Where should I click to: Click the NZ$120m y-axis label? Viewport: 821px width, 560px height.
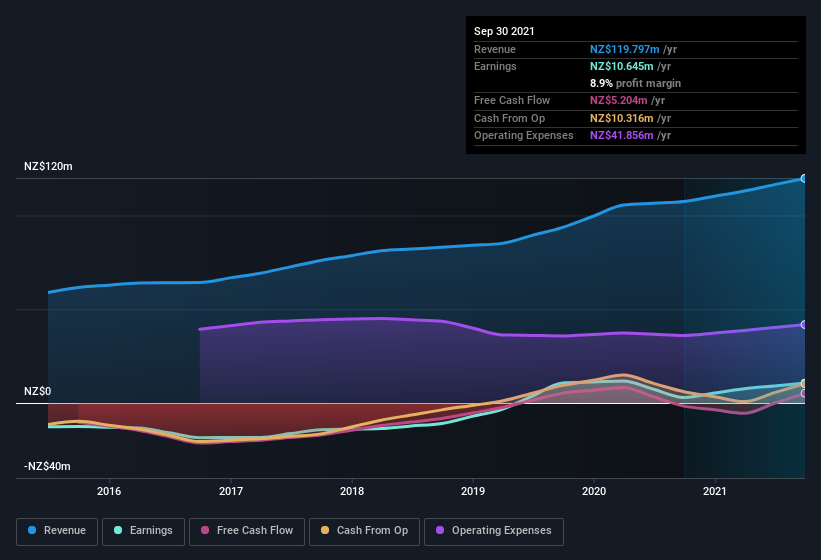pyautogui.click(x=48, y=166)
